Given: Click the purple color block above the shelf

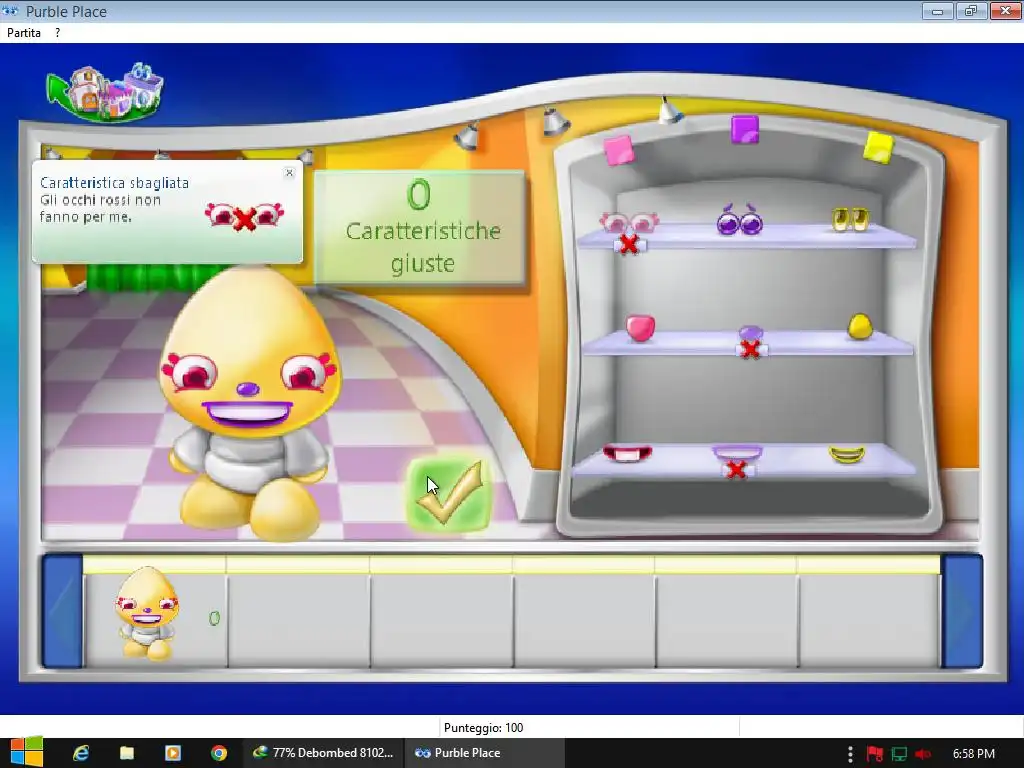Looking at the screenshot, I should [x=744, y=129].
